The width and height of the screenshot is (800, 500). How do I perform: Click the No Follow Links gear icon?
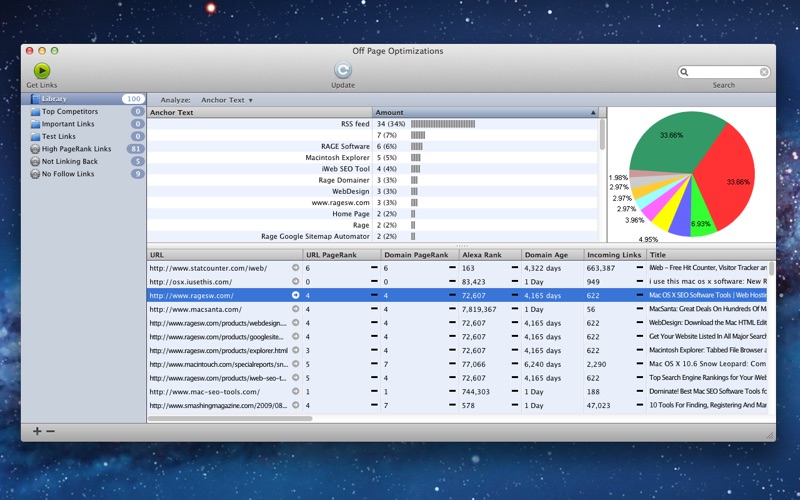tap(35, 174)
